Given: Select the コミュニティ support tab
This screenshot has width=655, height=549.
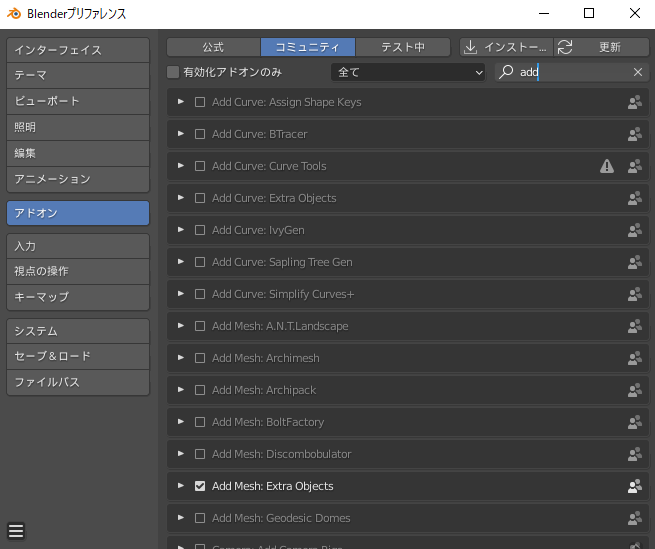Looking at the screenshot, I should (x=308, y=47).
